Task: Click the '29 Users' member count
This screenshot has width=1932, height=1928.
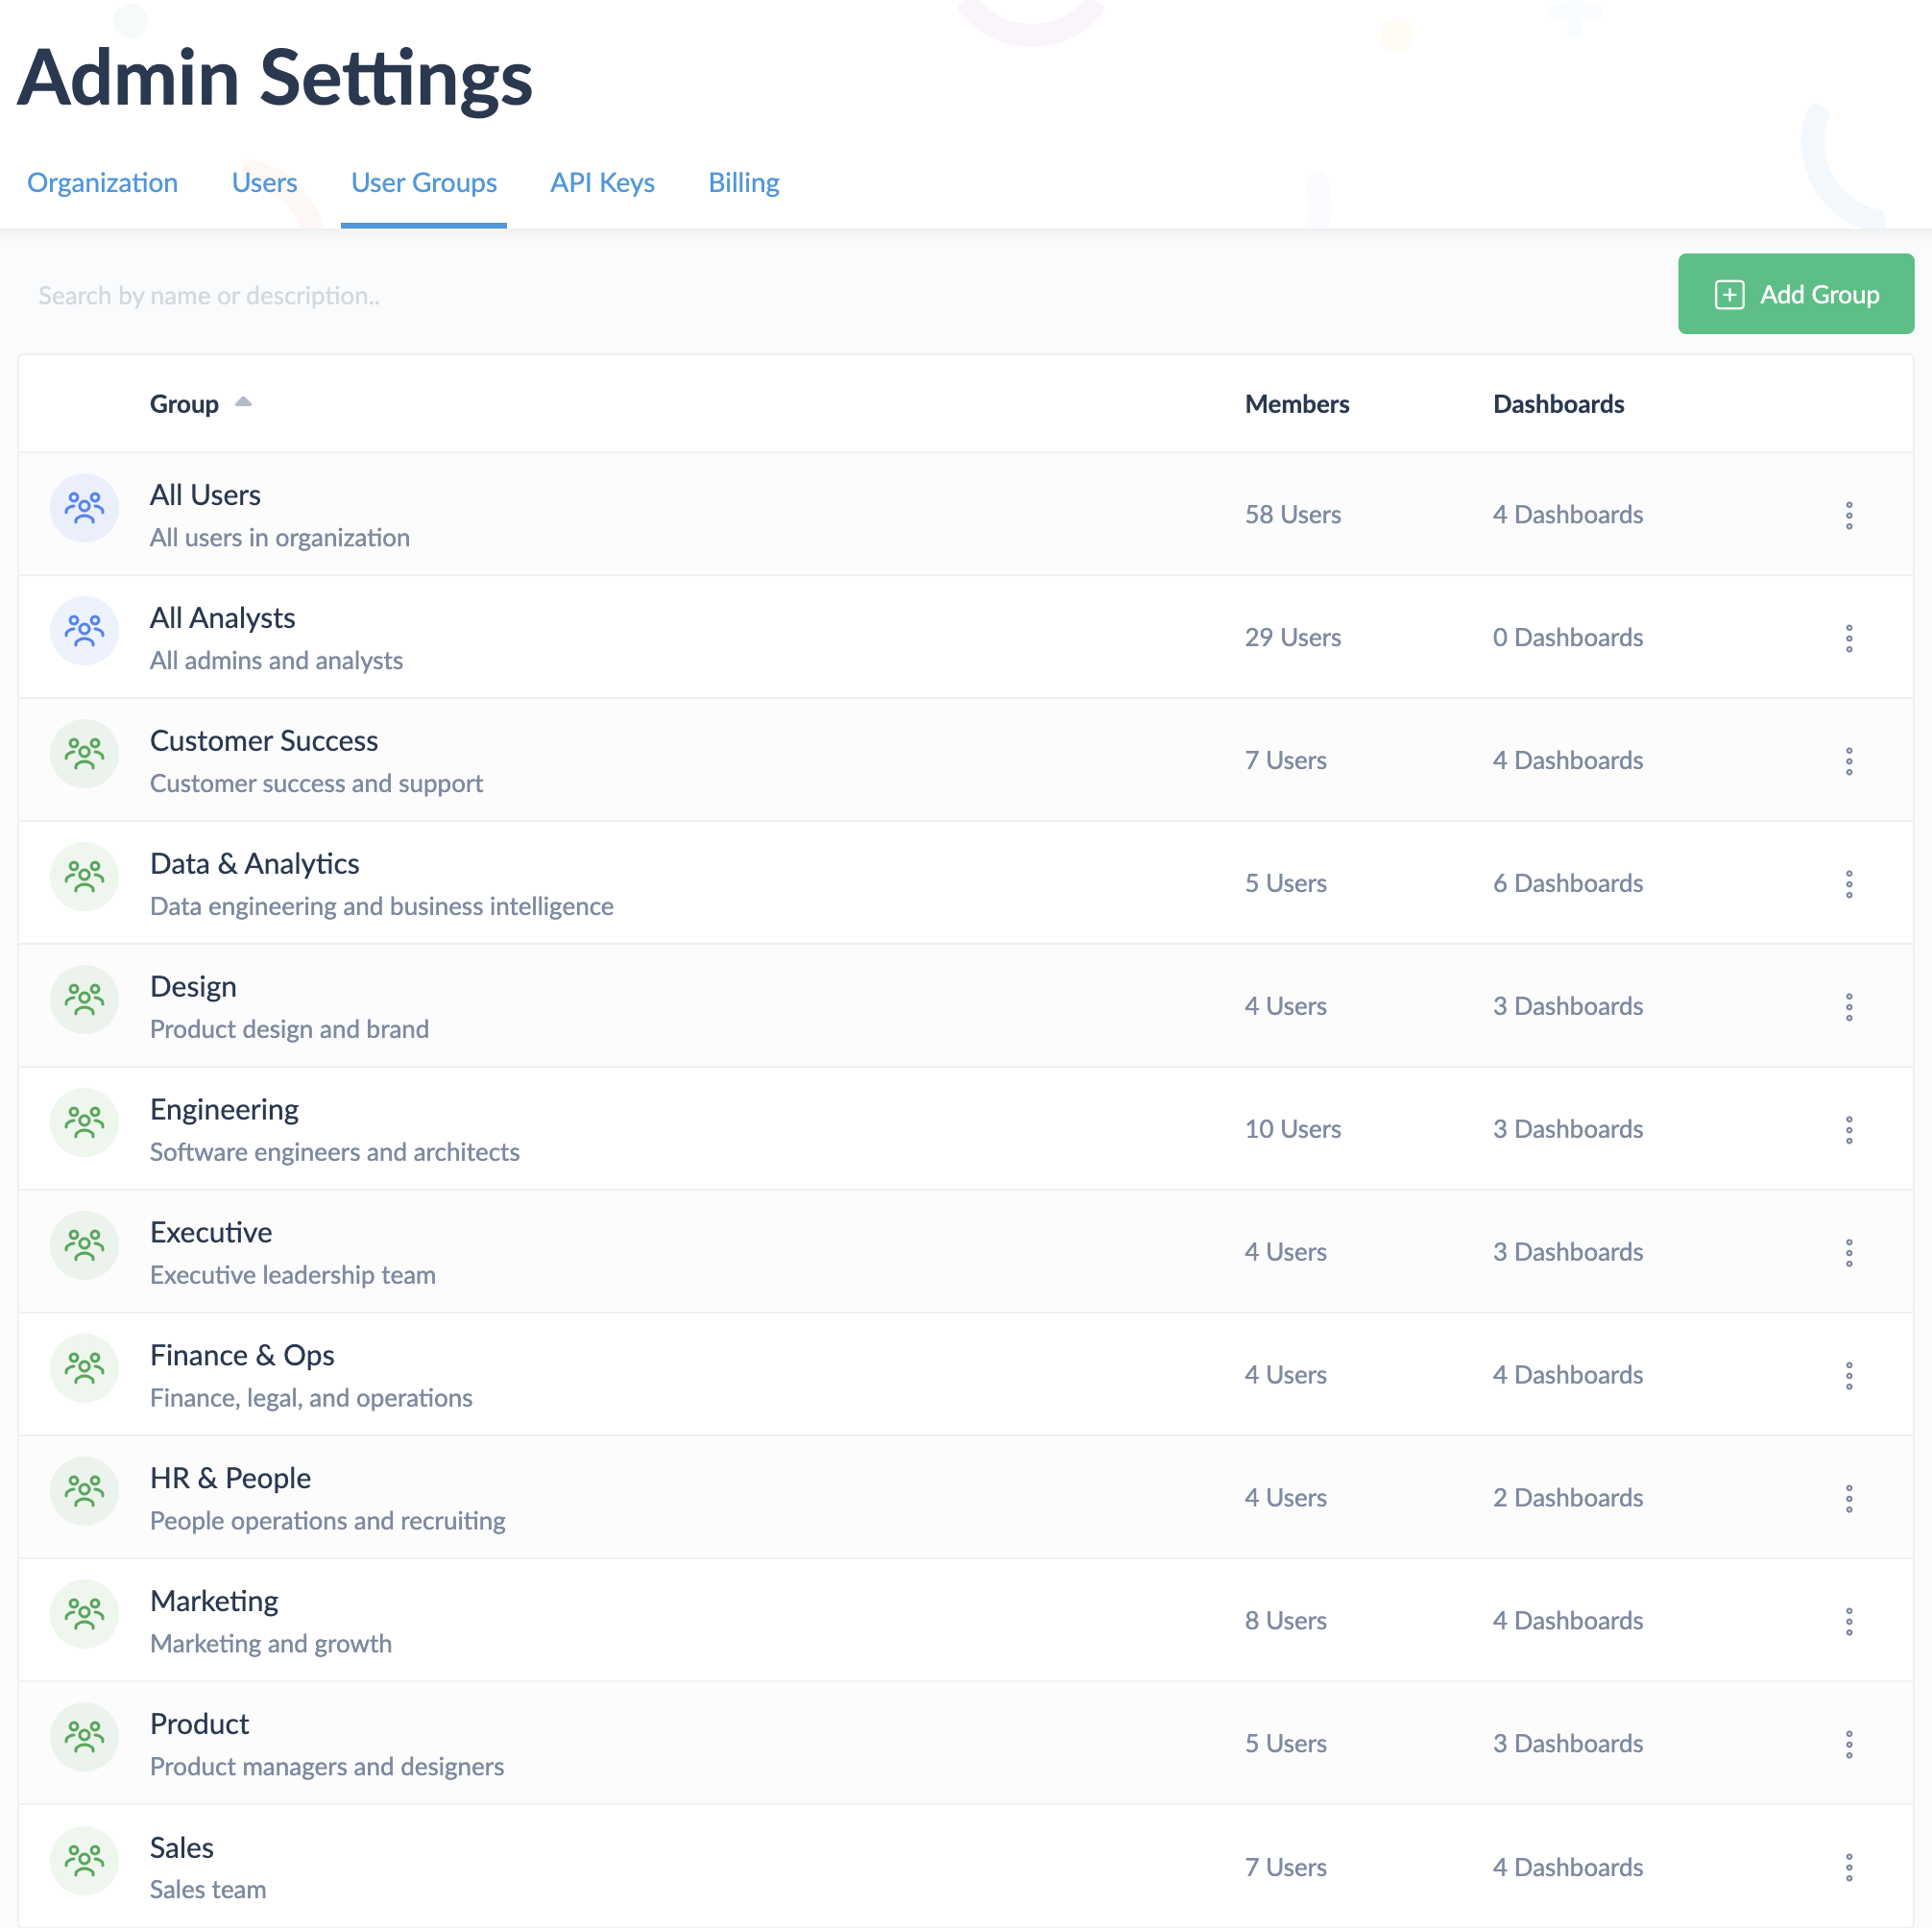Action: tap(1292, 638)
